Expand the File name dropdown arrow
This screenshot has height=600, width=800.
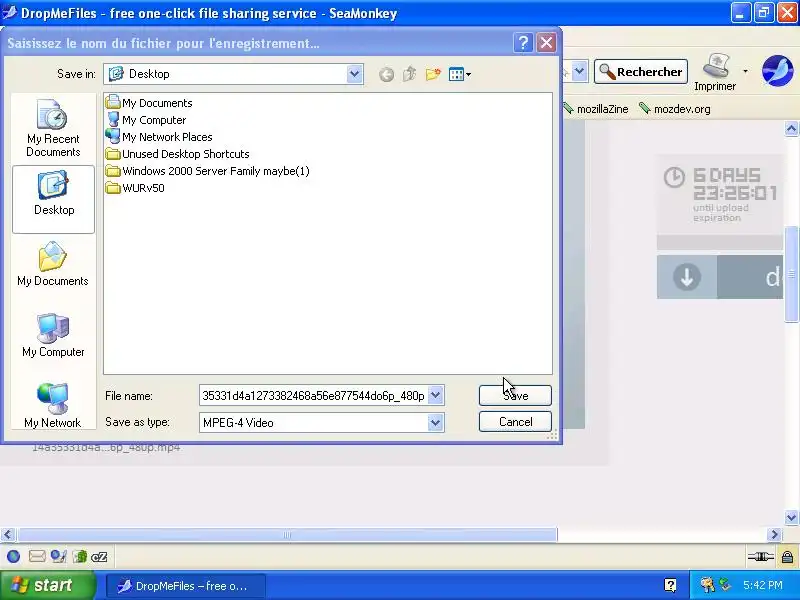pos(435,395)
